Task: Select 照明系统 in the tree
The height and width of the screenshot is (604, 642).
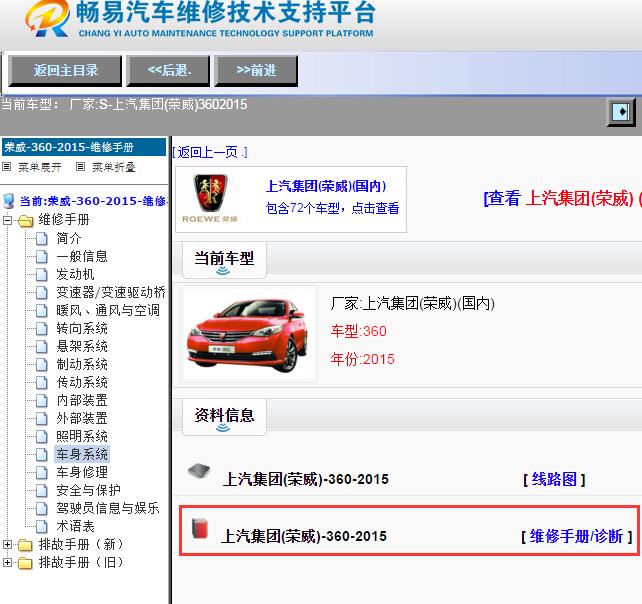Action: click(x=82, y=437)
